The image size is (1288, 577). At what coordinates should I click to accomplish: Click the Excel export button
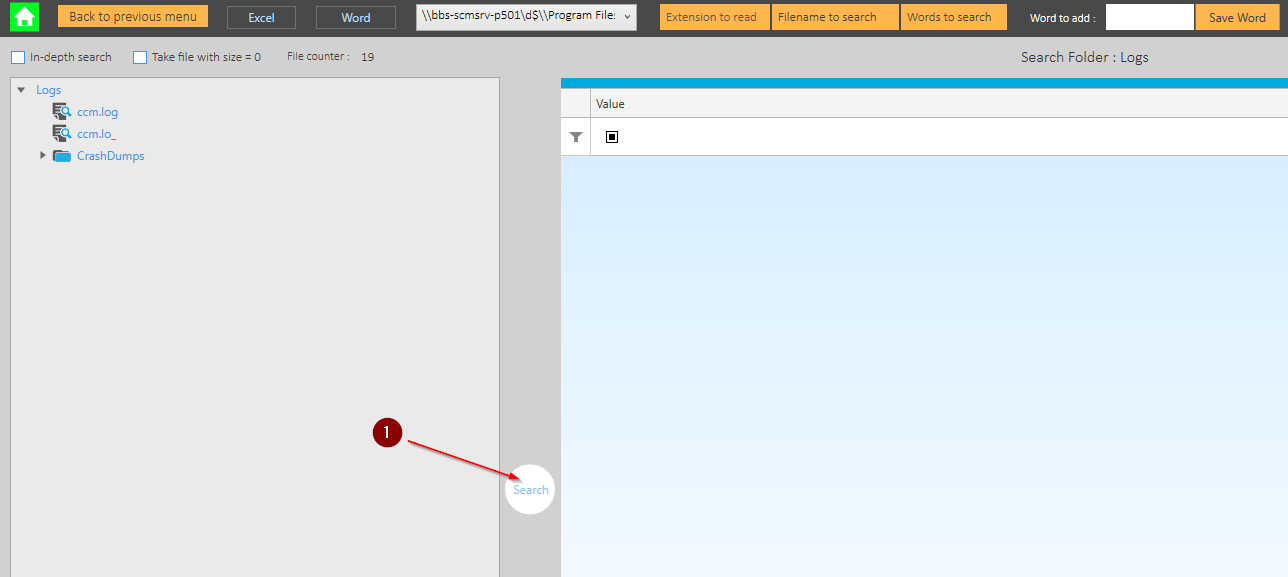261,18
